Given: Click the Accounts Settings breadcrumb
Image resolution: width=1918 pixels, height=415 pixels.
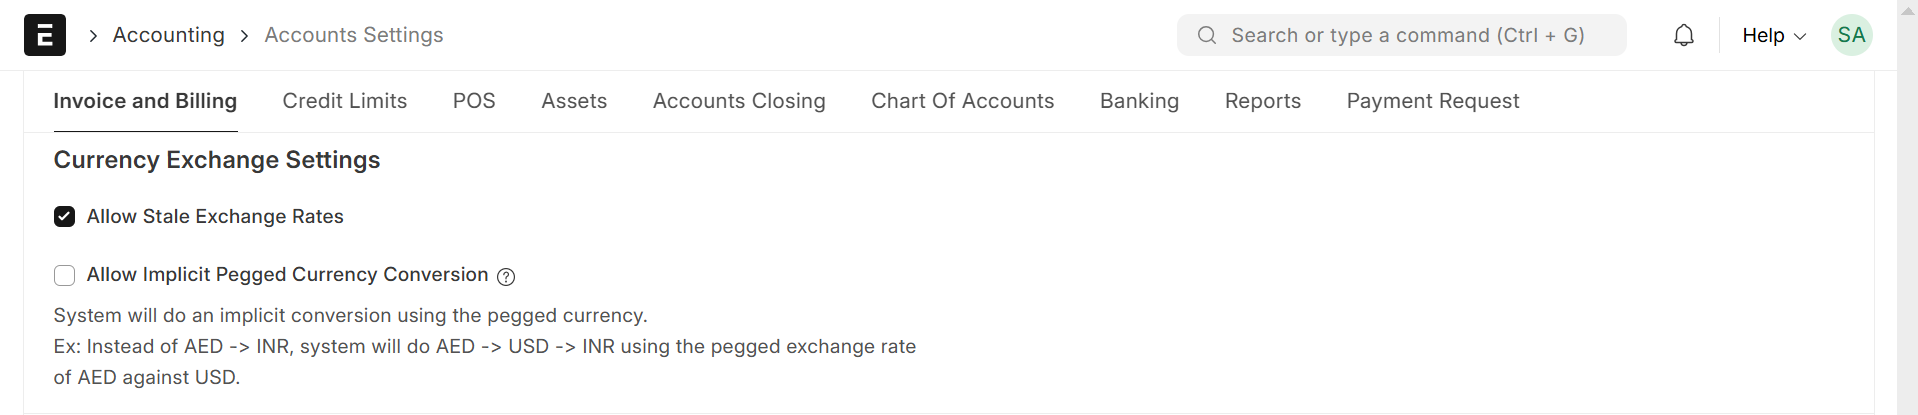Looking at the screenshot, I should click(353, 35).
